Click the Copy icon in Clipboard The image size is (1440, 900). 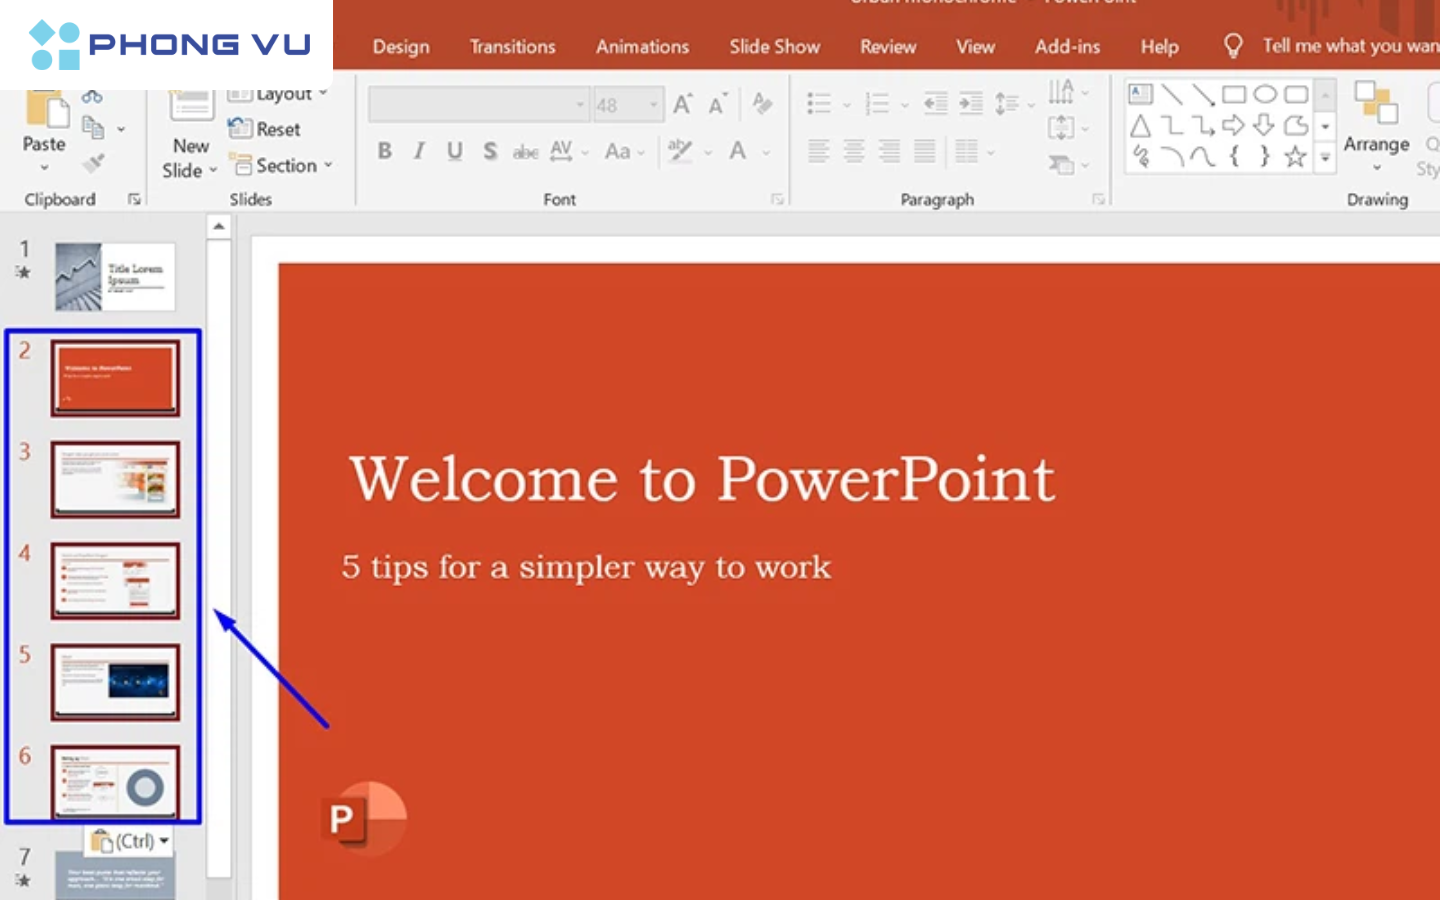point(93,128)
